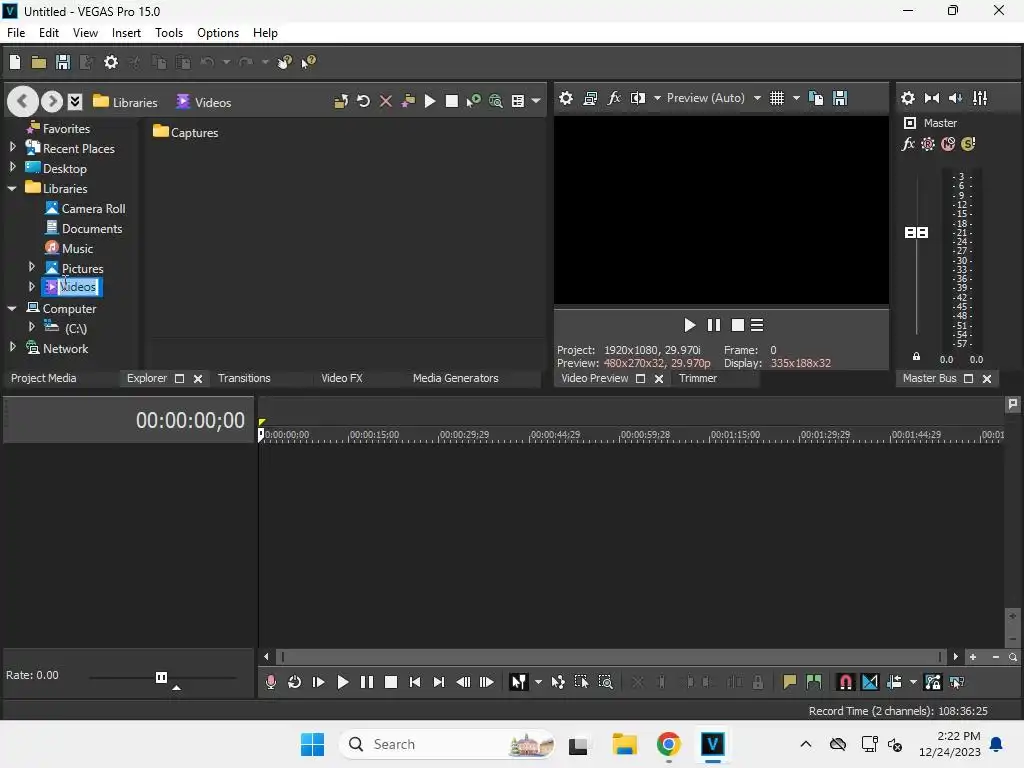Toggle preview on external monitor
Viewport: 1024px width, 768px height.
pyautogui.click(x=590, y=98)
